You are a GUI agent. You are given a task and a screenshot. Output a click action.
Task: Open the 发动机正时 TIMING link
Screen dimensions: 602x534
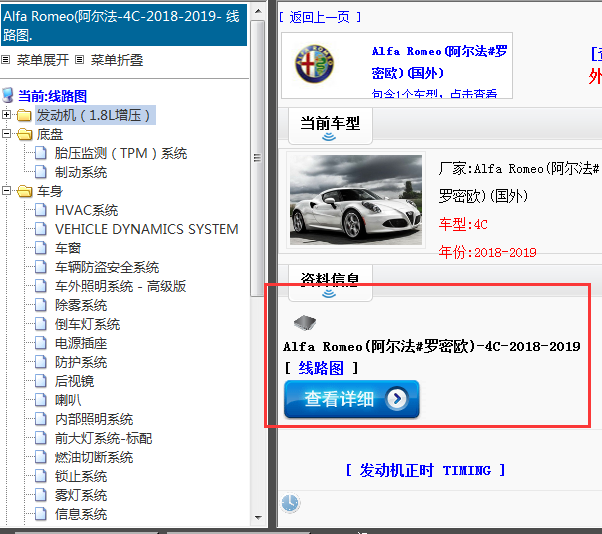[x=425, y=470]
